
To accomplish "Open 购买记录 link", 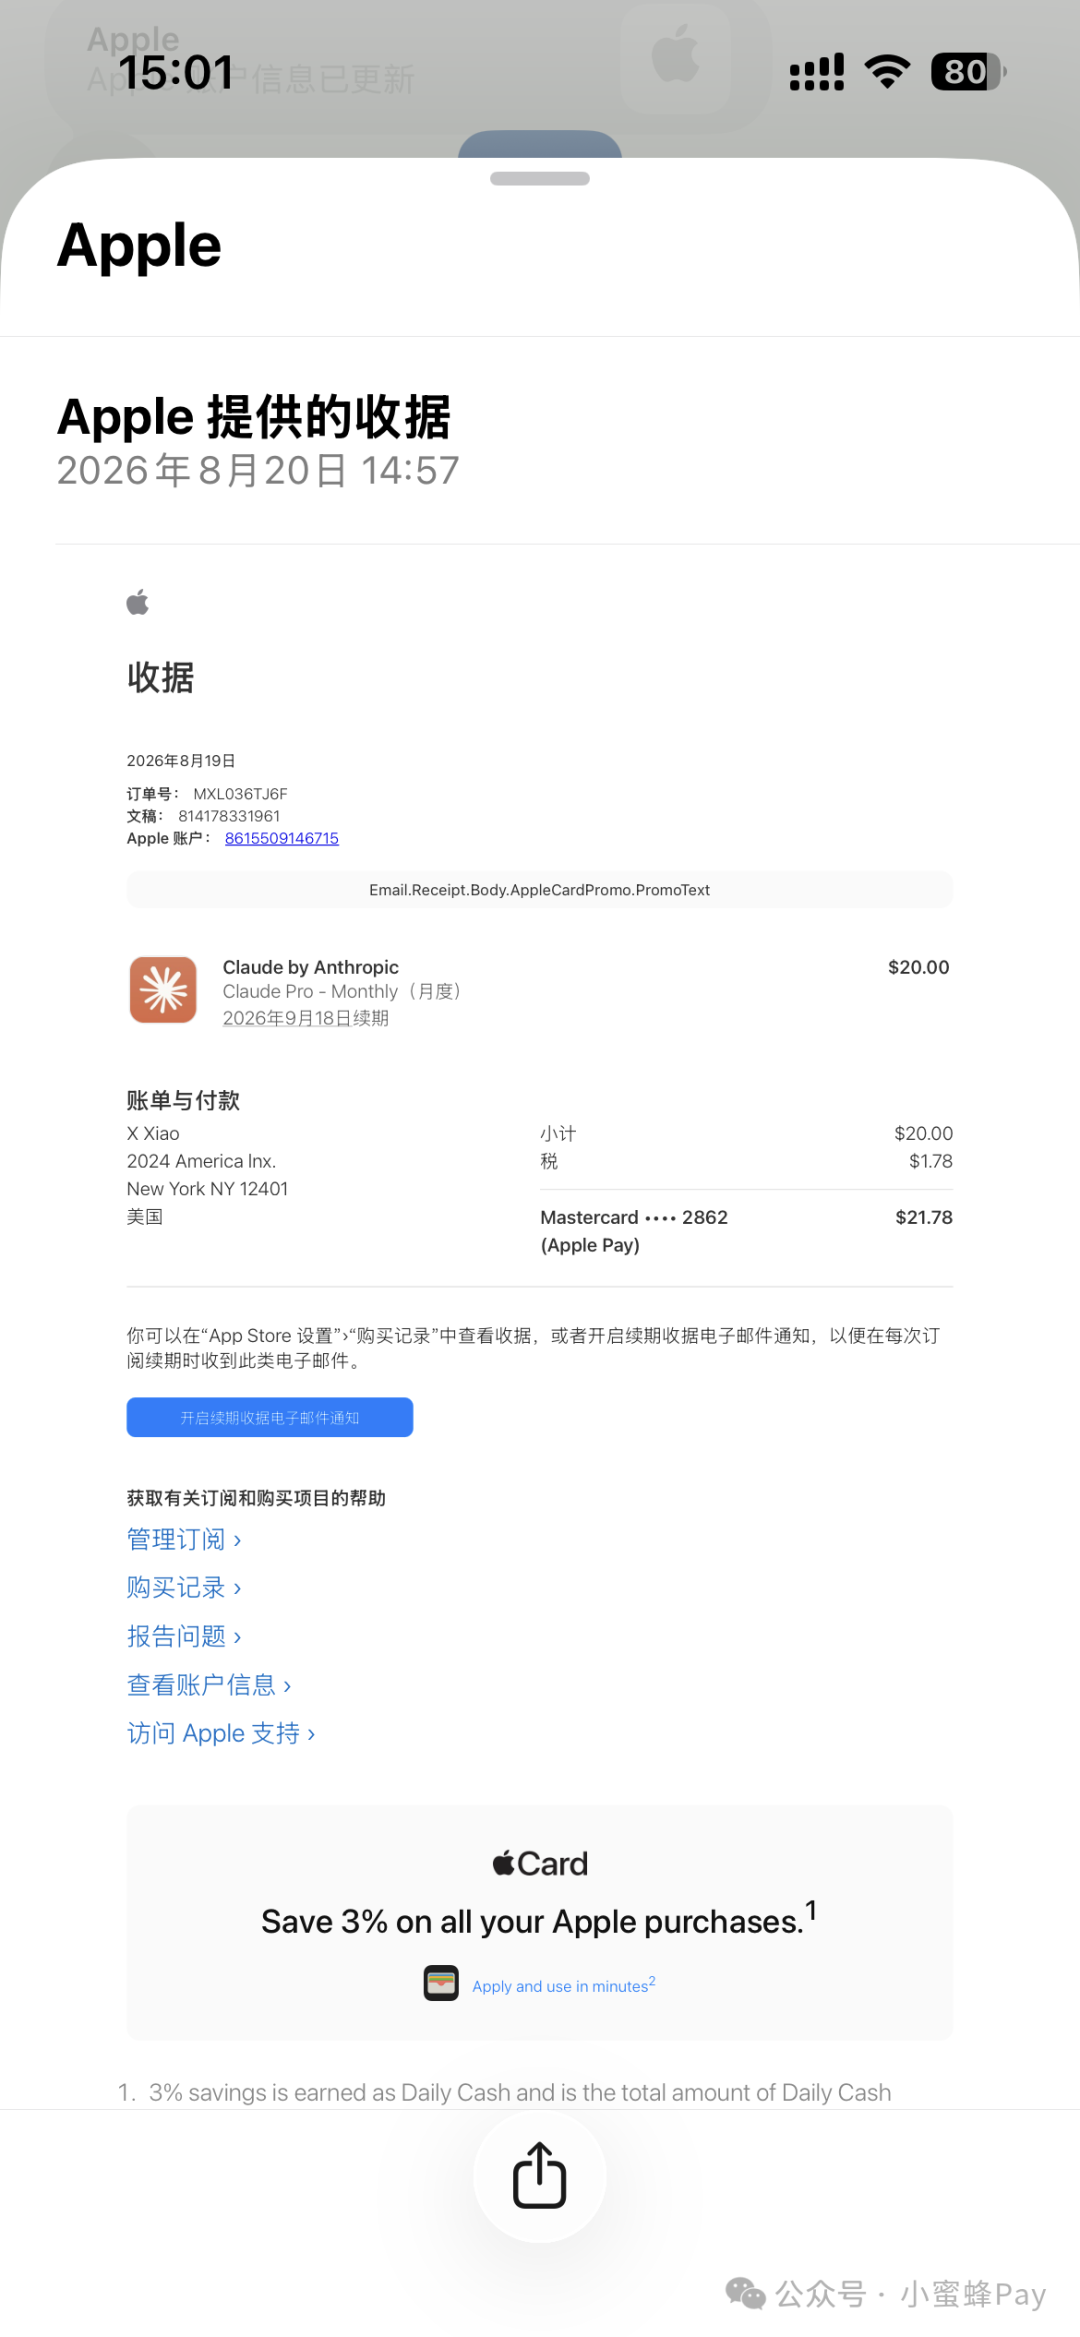I will coord(184,1587).
